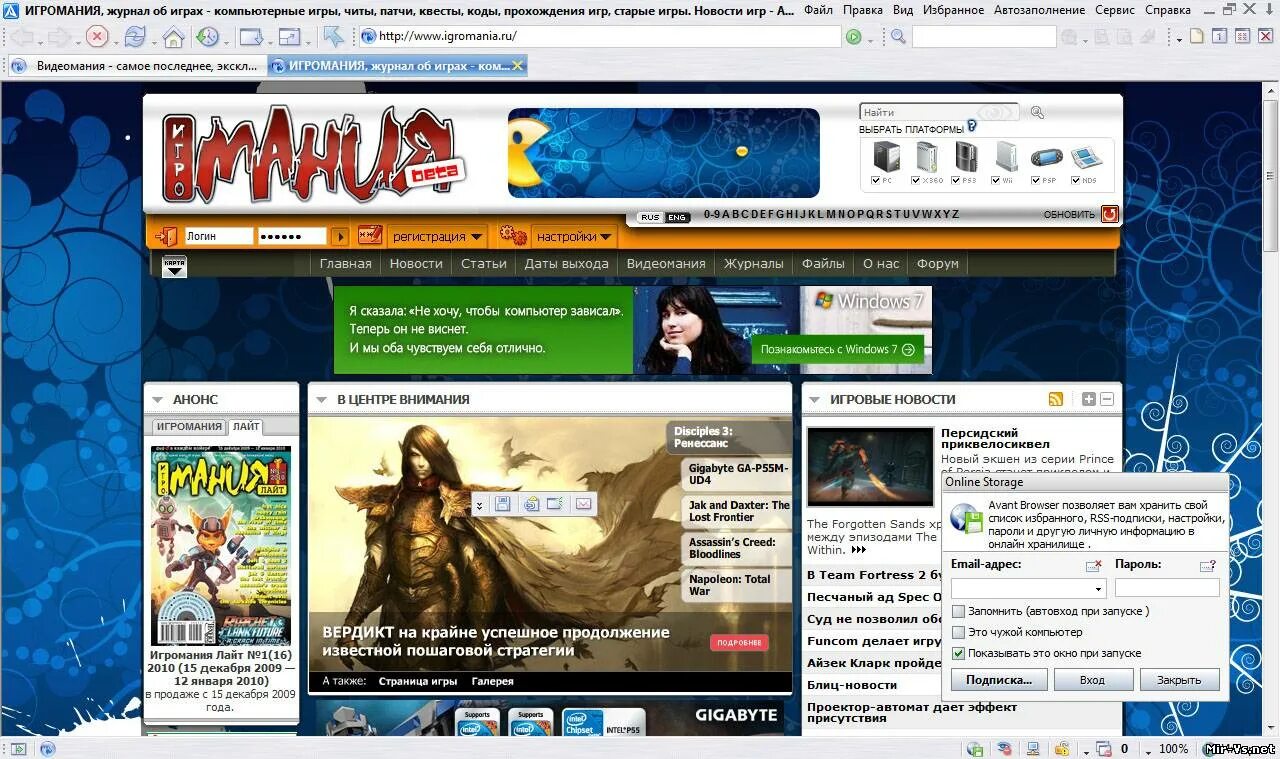Image resolution: width=1280 pixels, height=759 pixels.
Task: Open the Email-адрес combo box
Action: [1028, 588]
